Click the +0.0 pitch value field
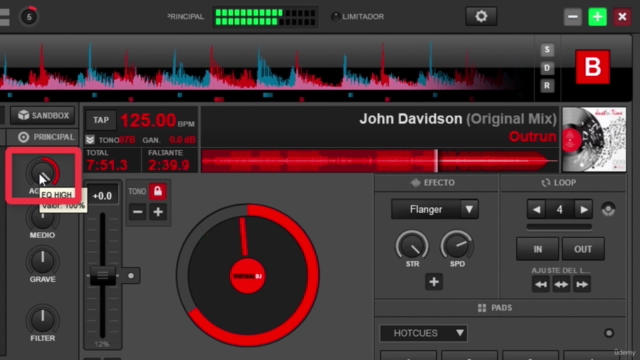 pos(102,196)
